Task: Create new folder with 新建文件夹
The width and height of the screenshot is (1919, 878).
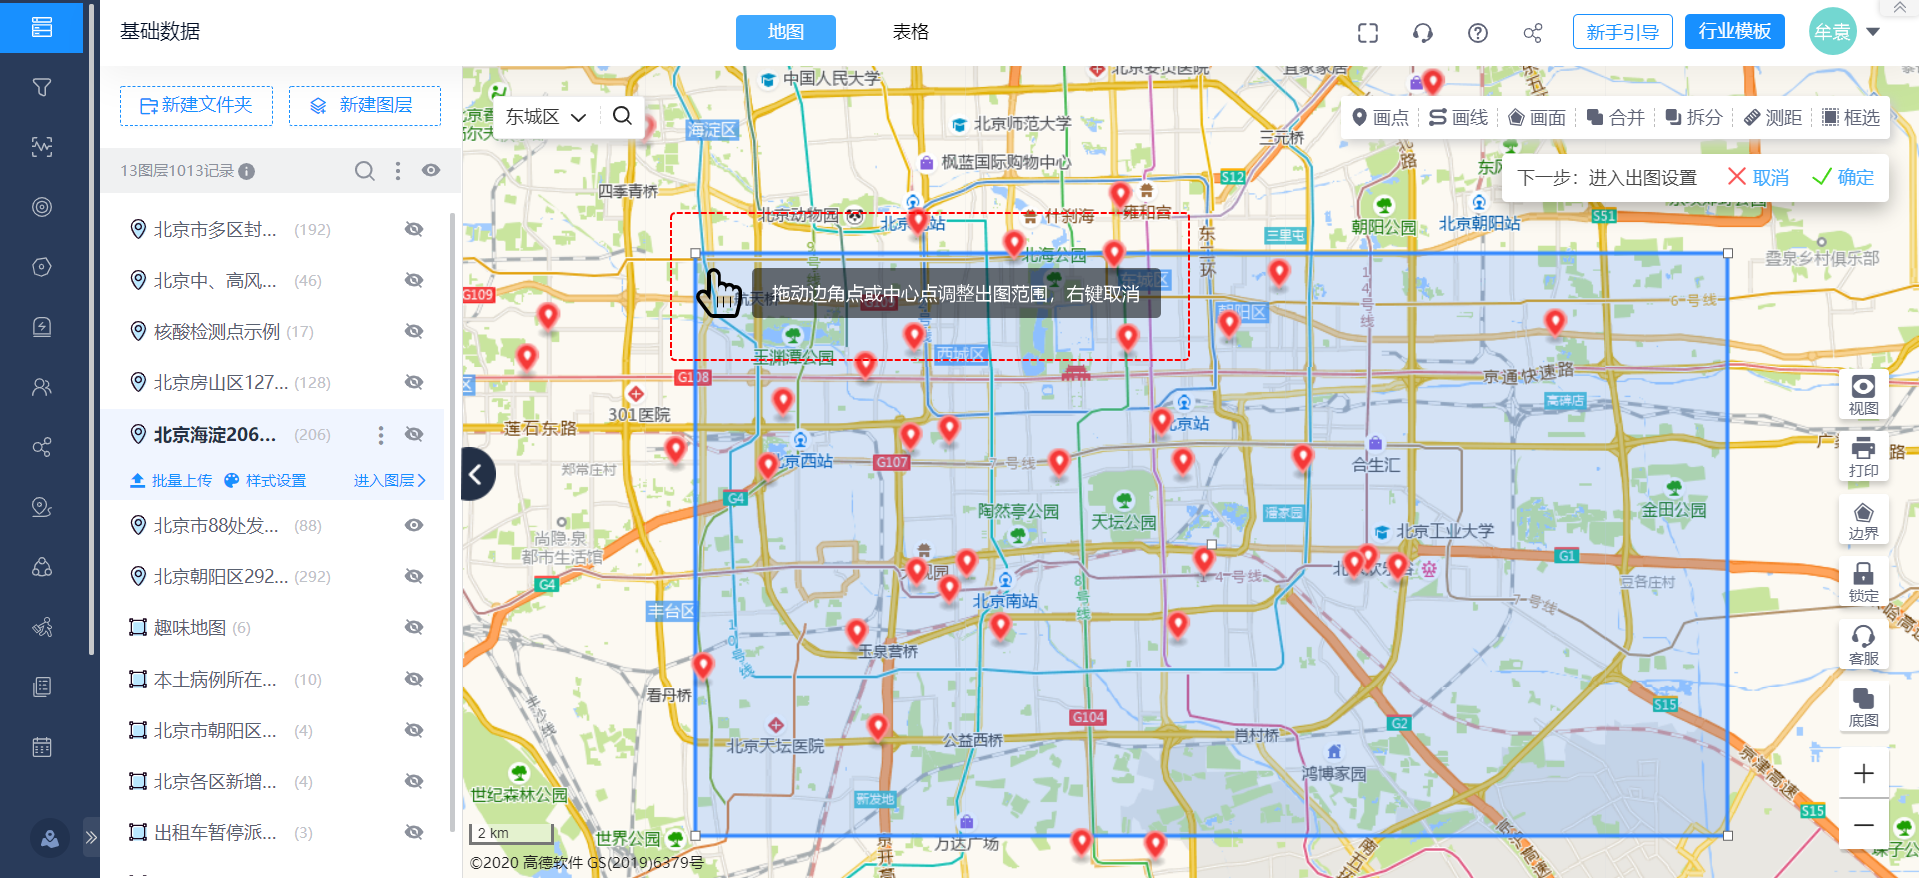Action: [196, 105]
